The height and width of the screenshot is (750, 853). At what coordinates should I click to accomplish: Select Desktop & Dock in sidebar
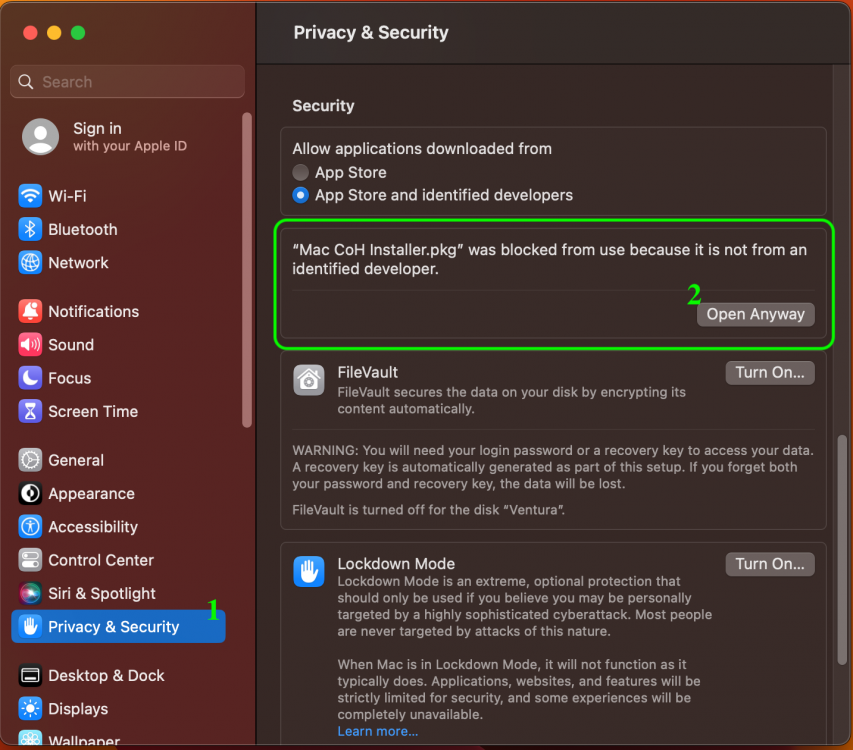coord(106,675)
